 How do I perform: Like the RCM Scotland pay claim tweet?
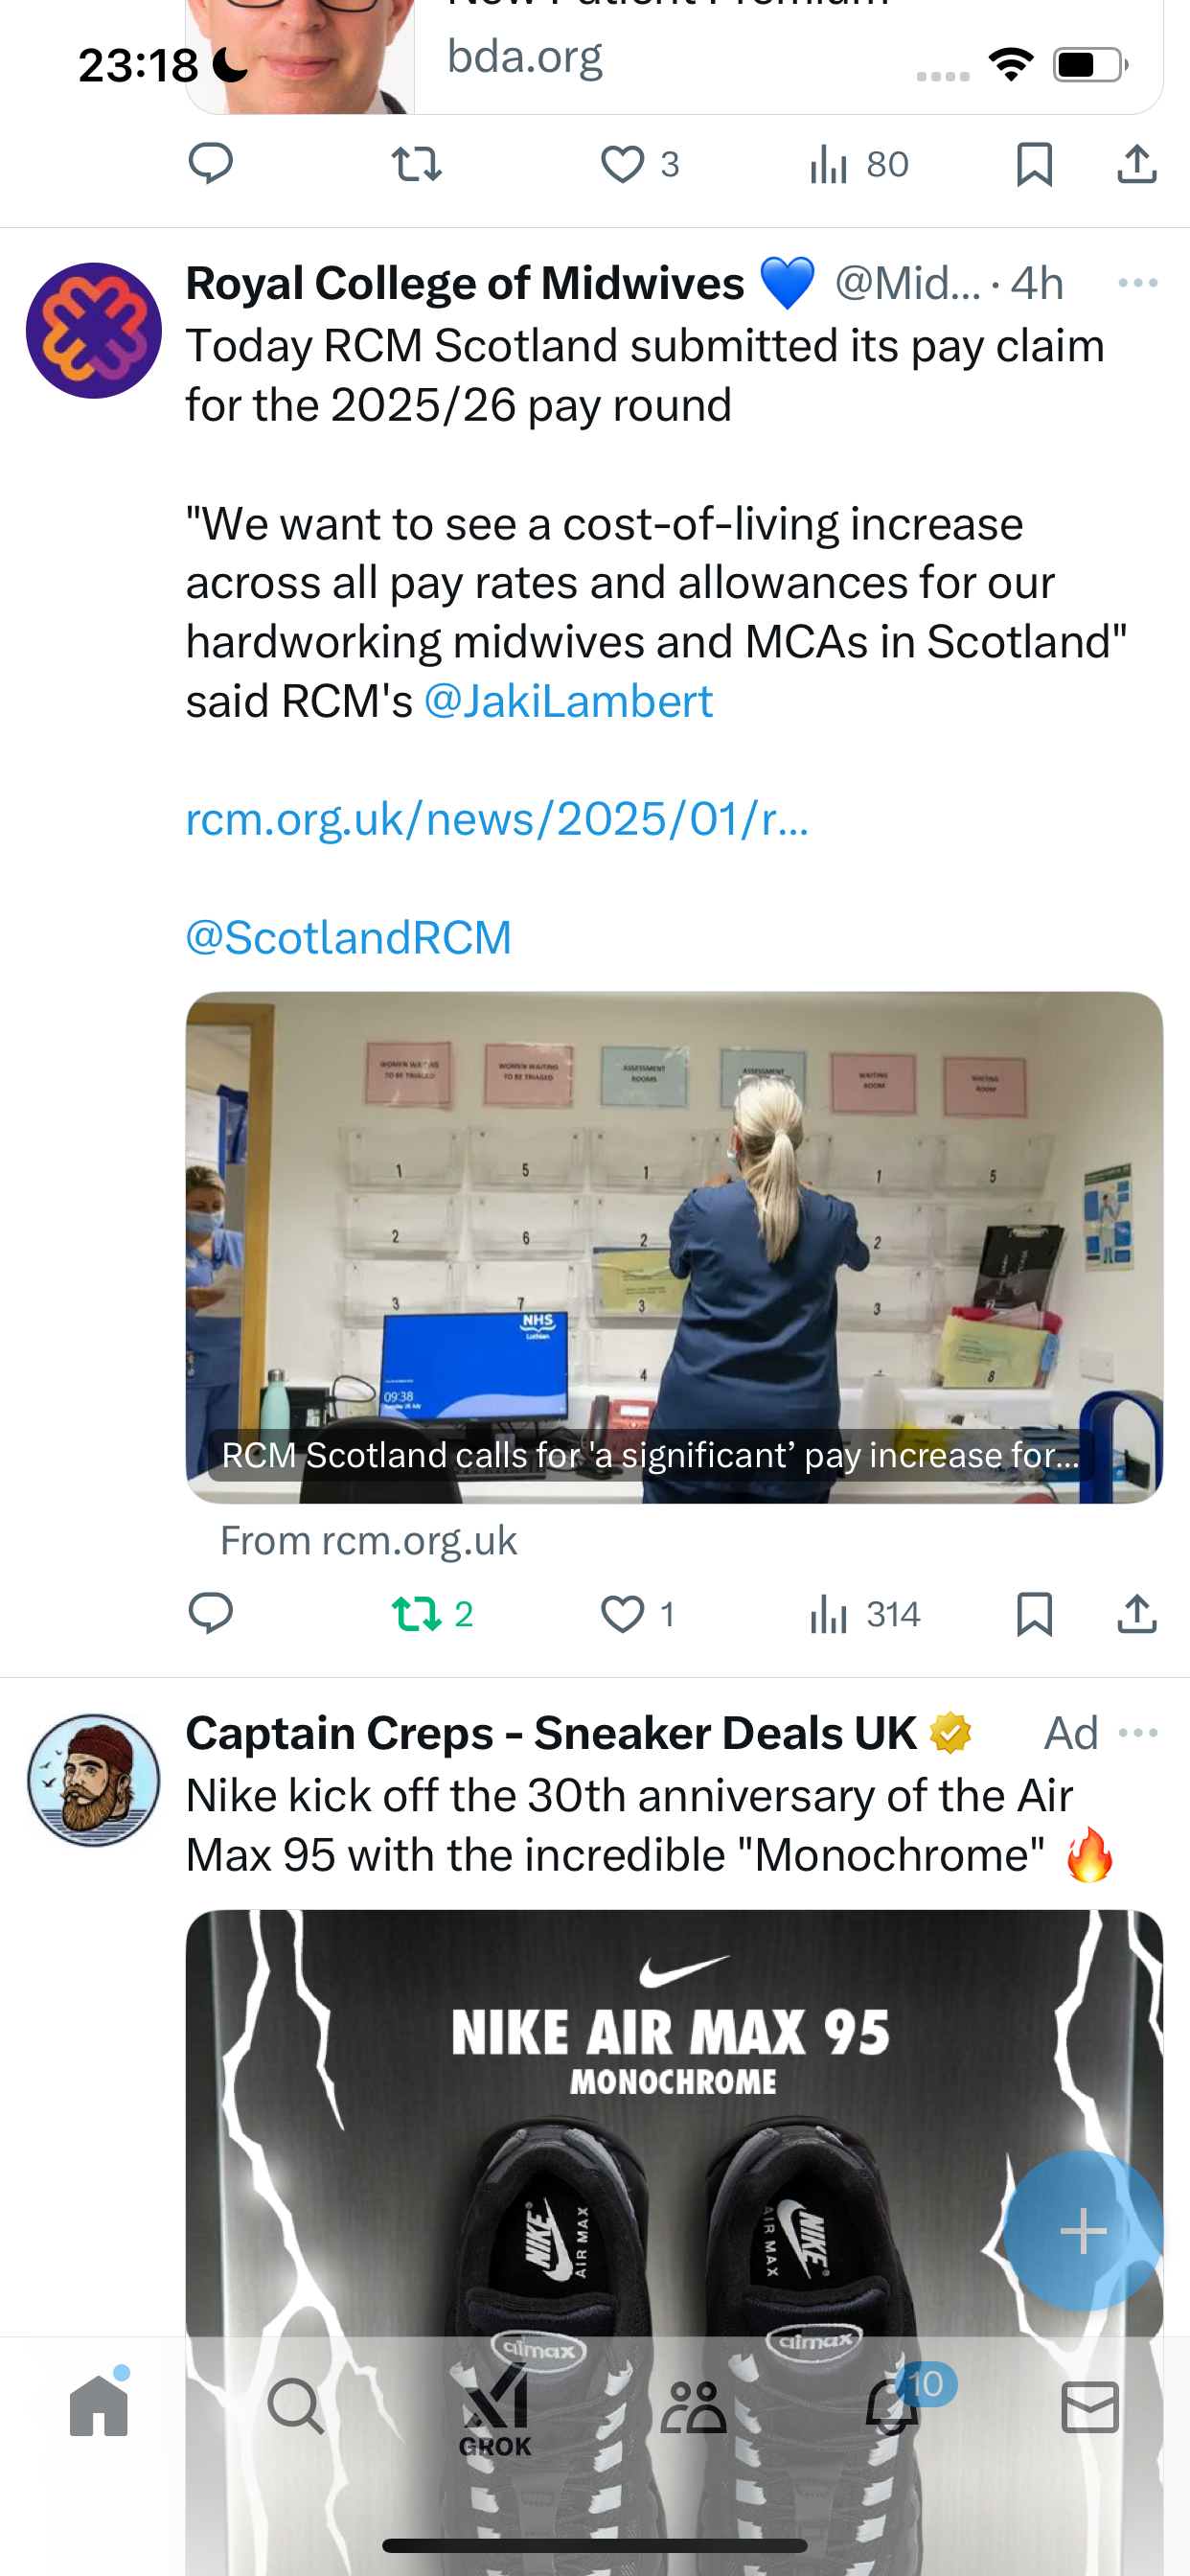point(638,1613)
